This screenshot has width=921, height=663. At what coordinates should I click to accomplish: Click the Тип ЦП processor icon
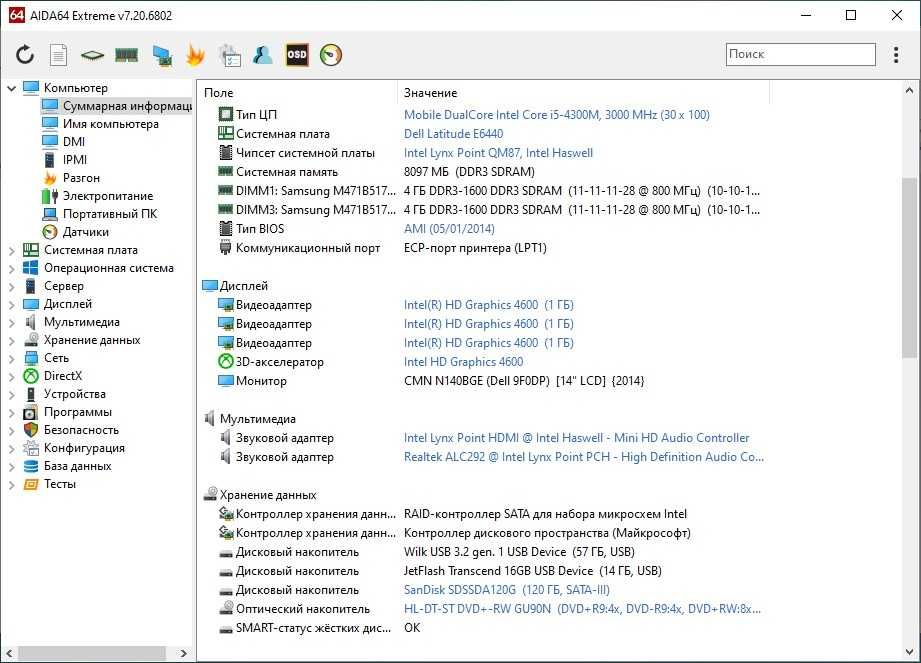[226, 115]
